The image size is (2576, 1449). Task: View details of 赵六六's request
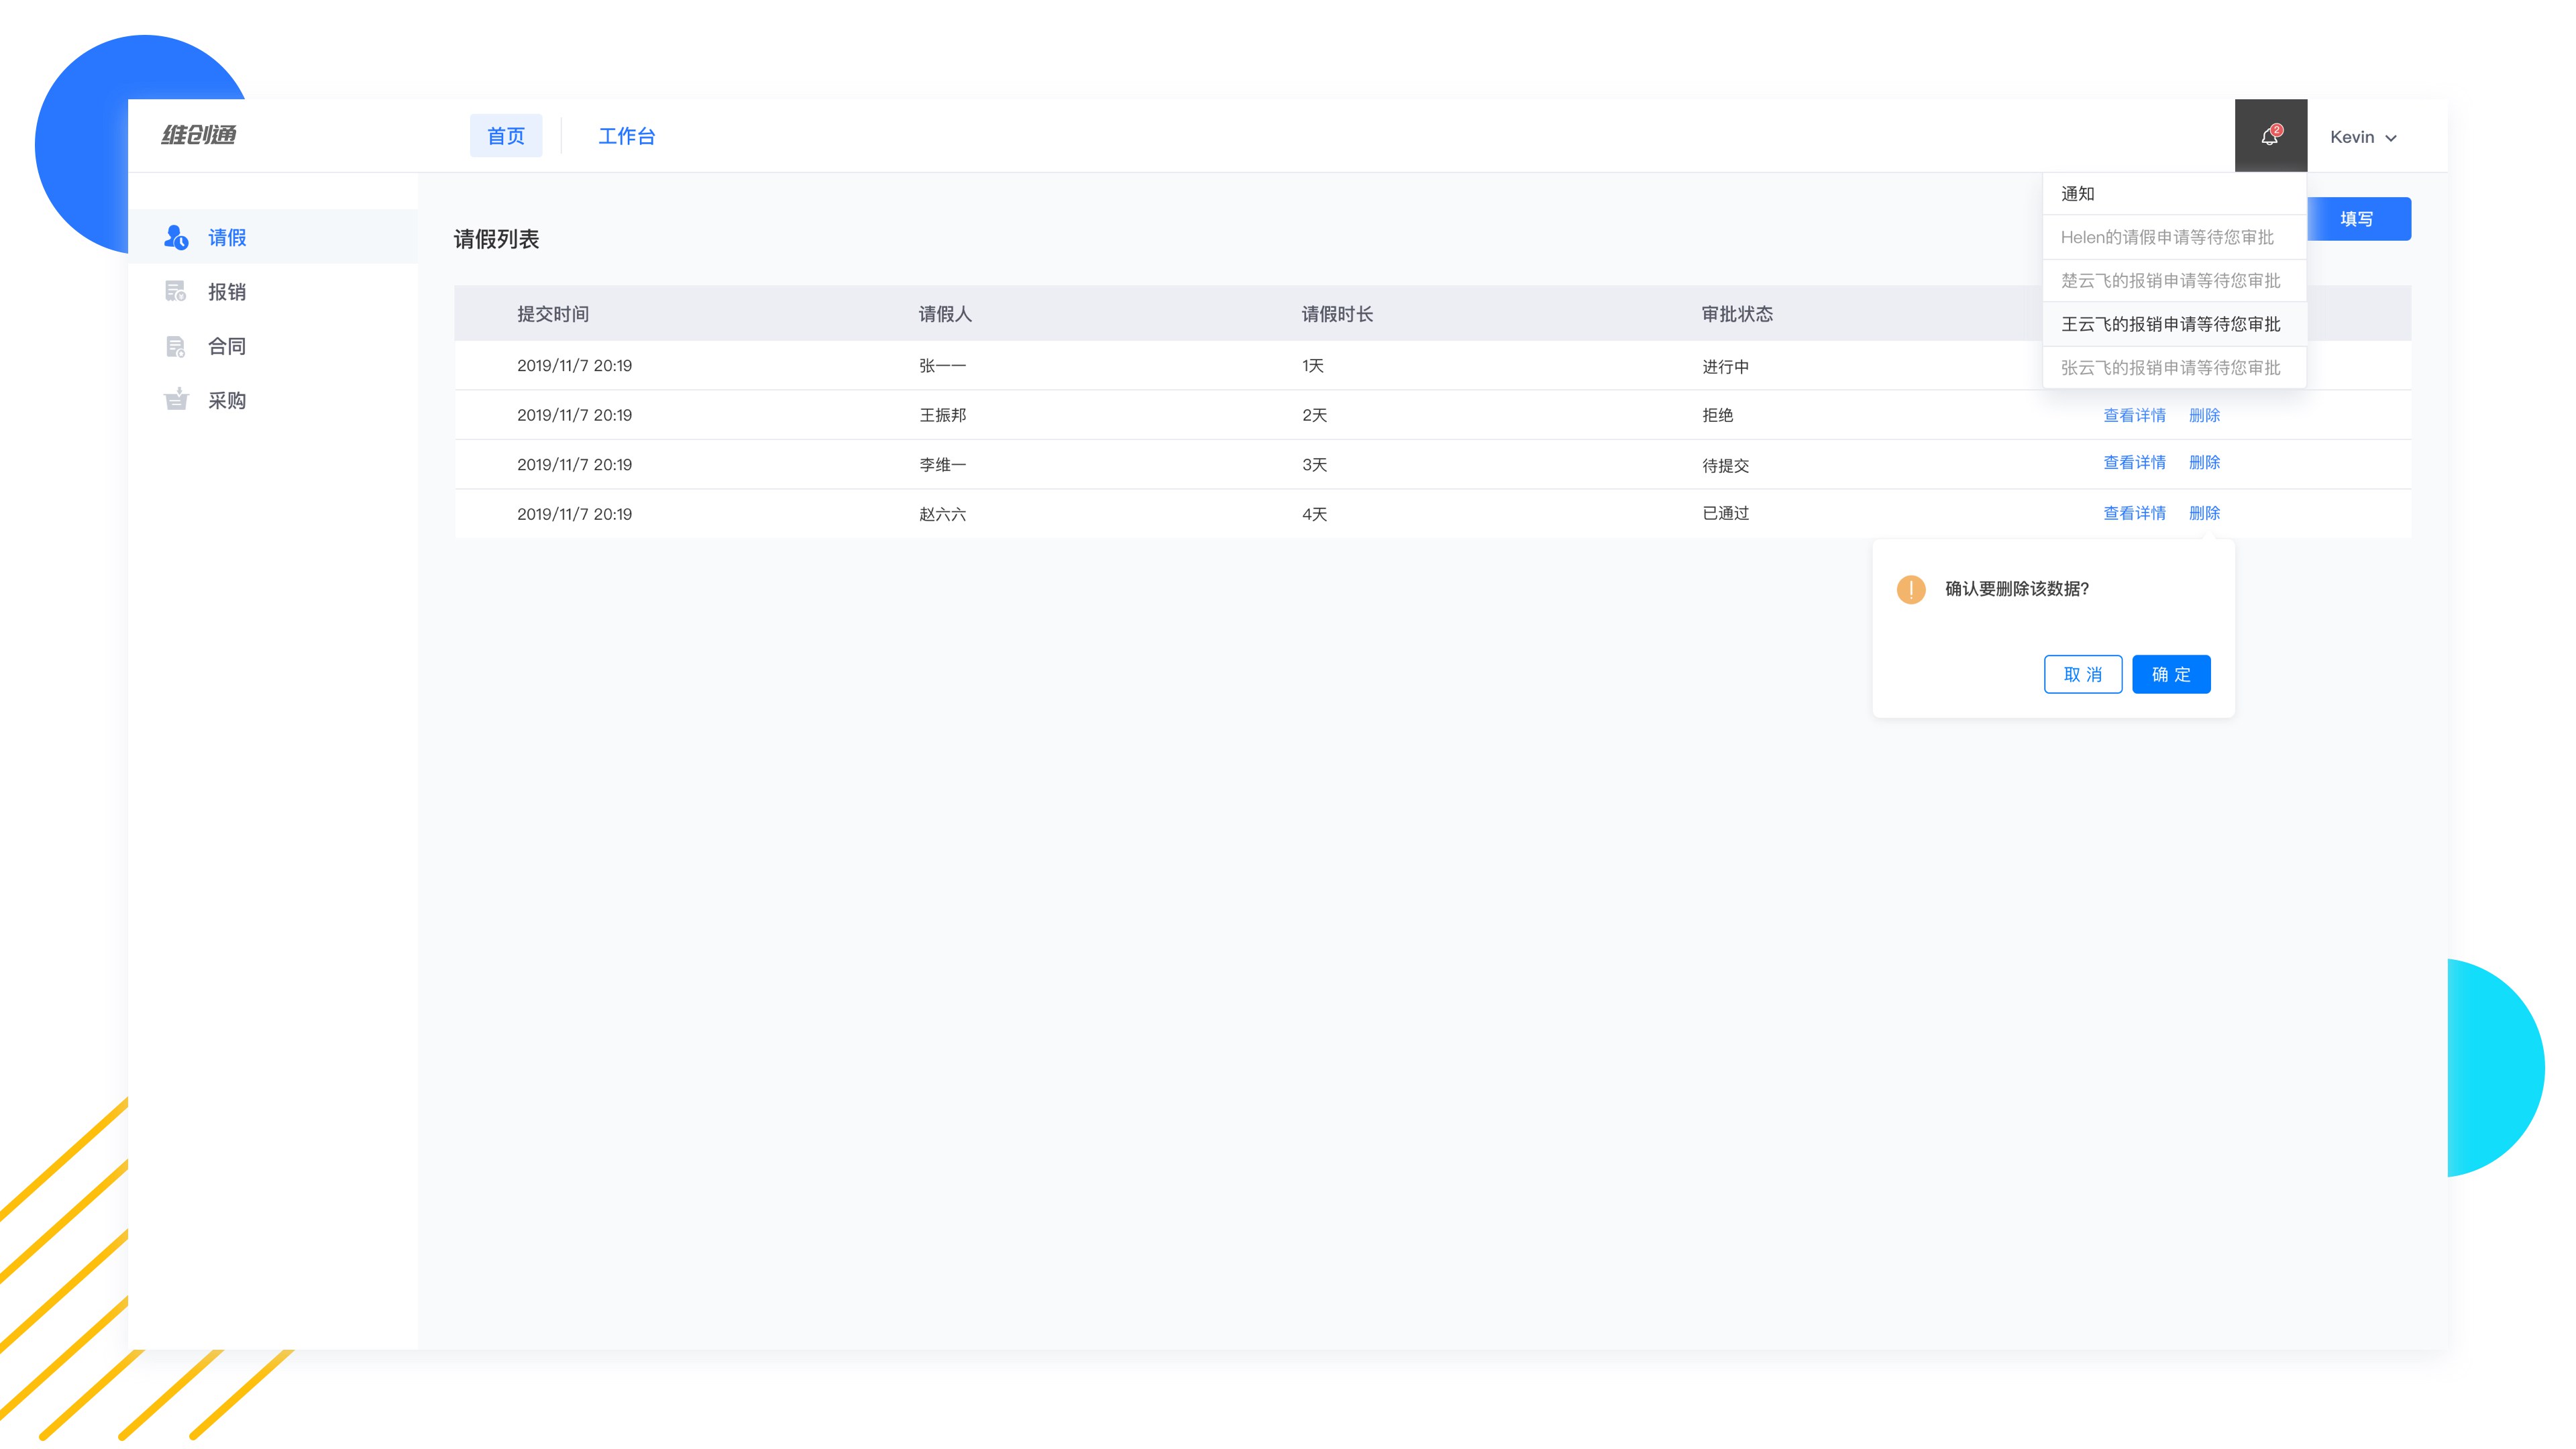click(2134, 513)
